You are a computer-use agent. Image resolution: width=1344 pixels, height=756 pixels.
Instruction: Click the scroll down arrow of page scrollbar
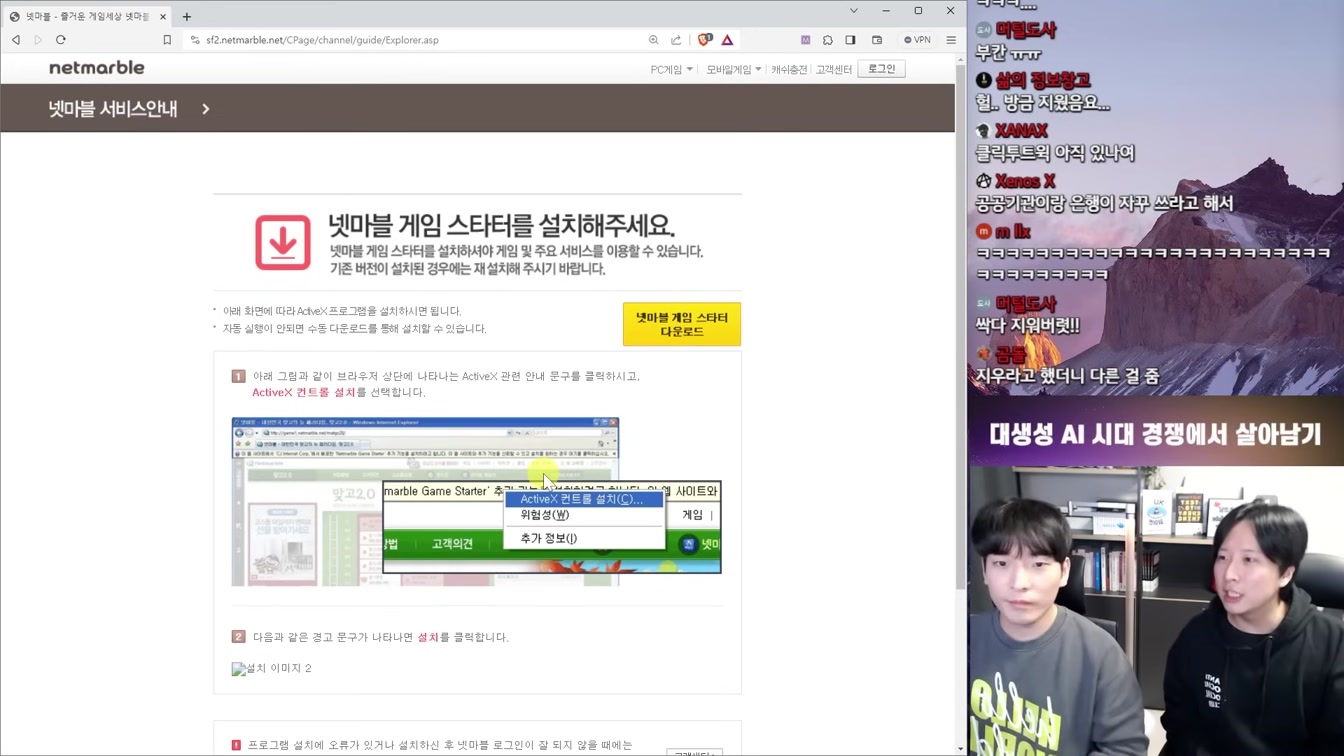[x=960, y=749]
